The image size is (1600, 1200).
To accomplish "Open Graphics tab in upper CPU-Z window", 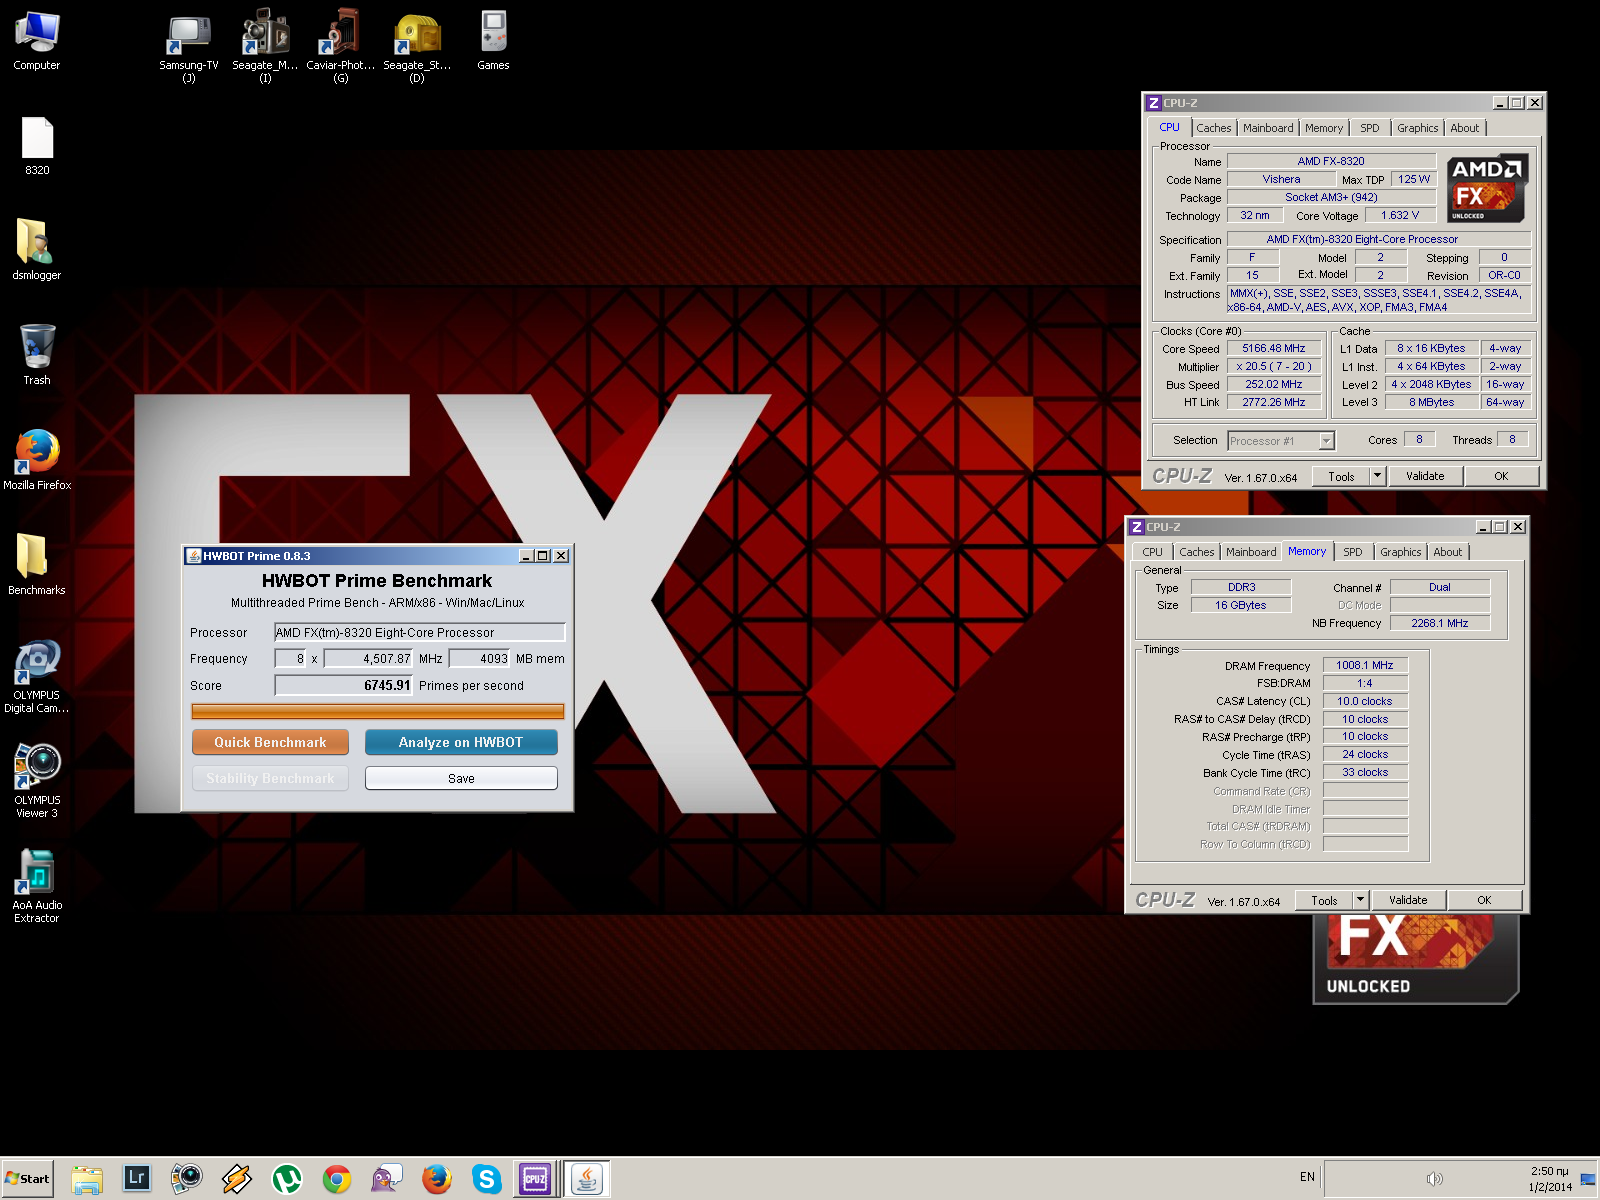I will (x=1418, y=128).
